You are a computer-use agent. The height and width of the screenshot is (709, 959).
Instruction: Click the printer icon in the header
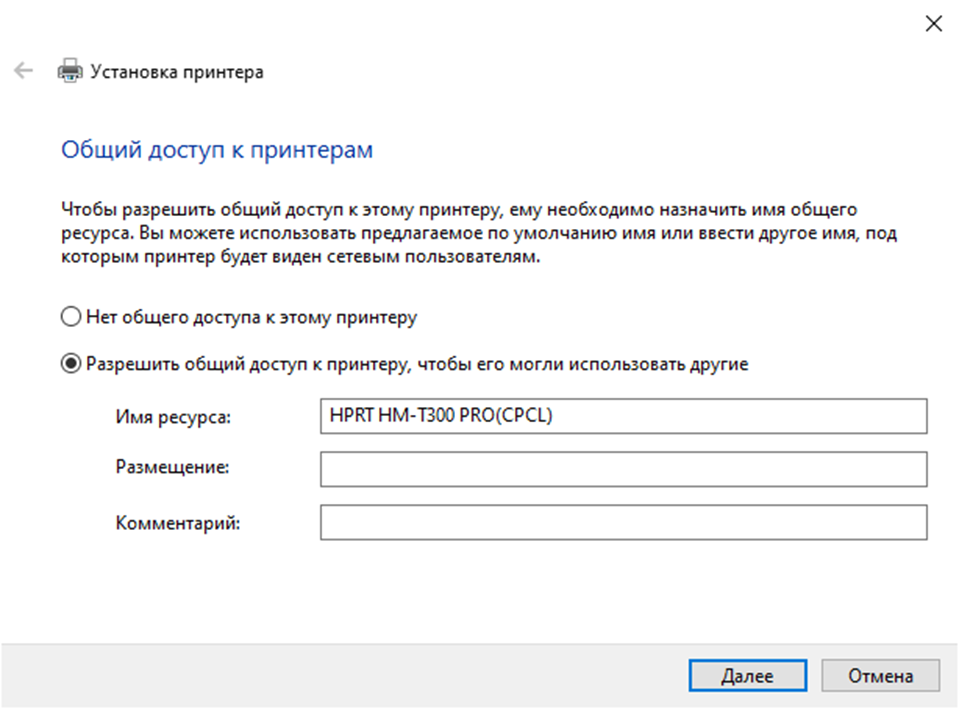click(69, 71)
